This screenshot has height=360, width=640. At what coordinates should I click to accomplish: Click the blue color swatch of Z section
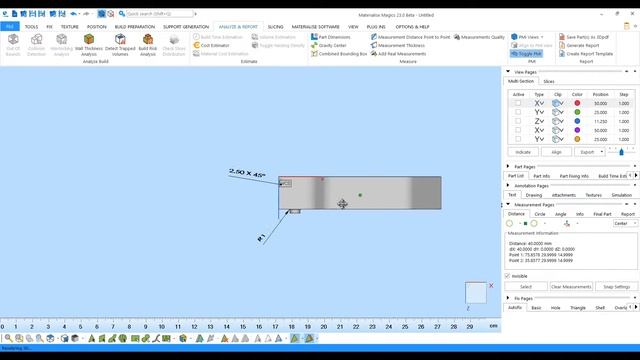click(x=577, y=121)
